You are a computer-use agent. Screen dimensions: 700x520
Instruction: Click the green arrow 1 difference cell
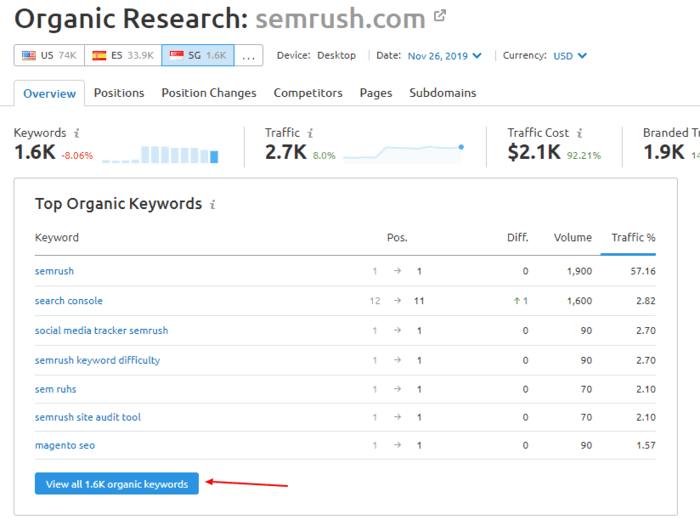(521, 301)
